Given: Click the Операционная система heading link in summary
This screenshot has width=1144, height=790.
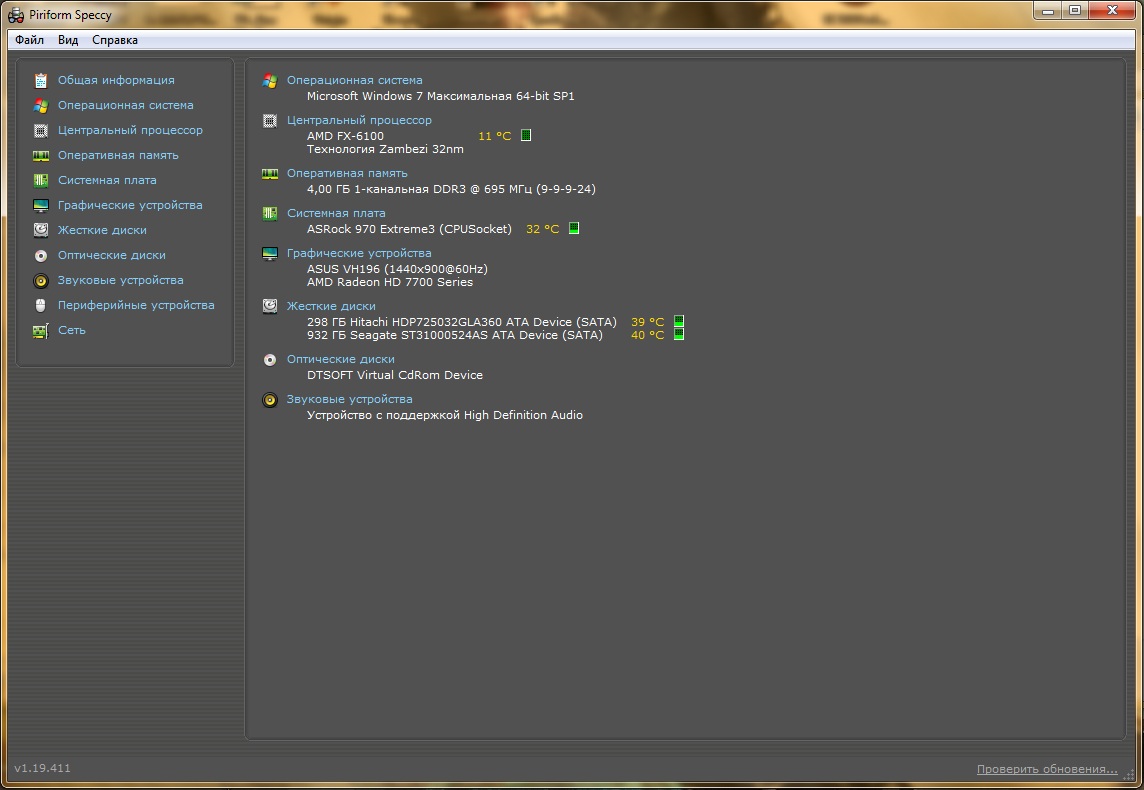Looking at the screenshot, I should click(355, 80).
